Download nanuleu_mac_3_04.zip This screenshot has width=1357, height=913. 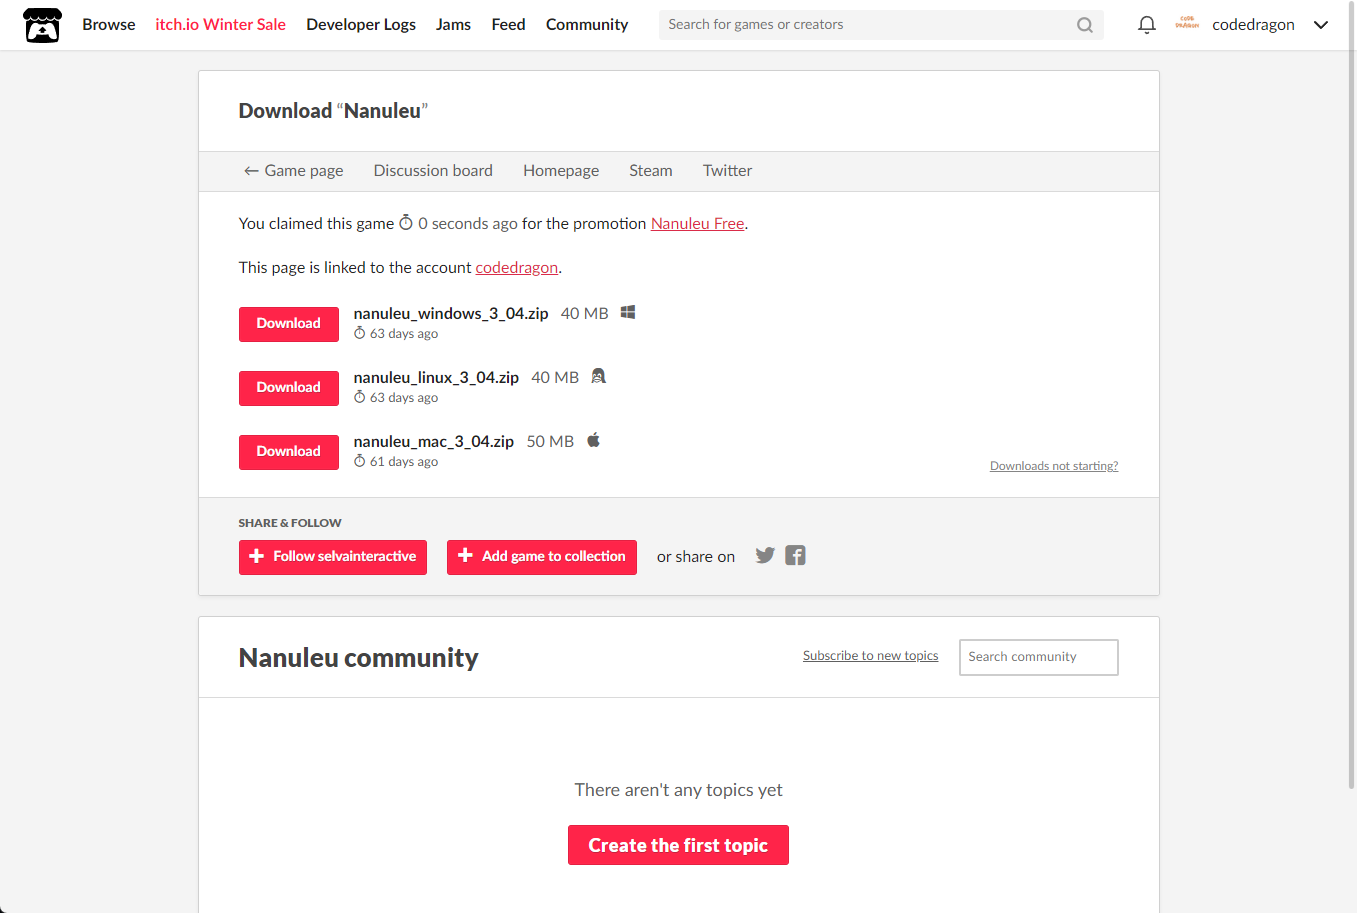coord(289,452)
